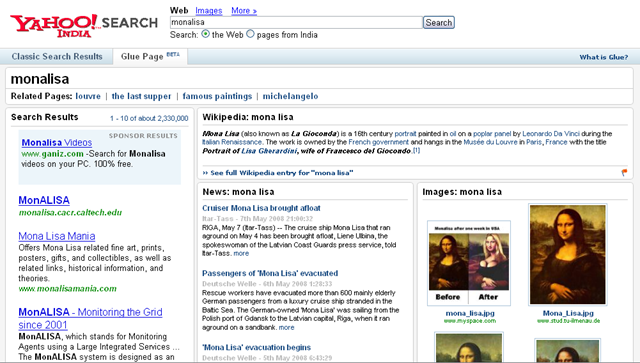This screenshot has width=640, height=363.
Task: Open related page 'michelangelo'
Action: point(290,96)
